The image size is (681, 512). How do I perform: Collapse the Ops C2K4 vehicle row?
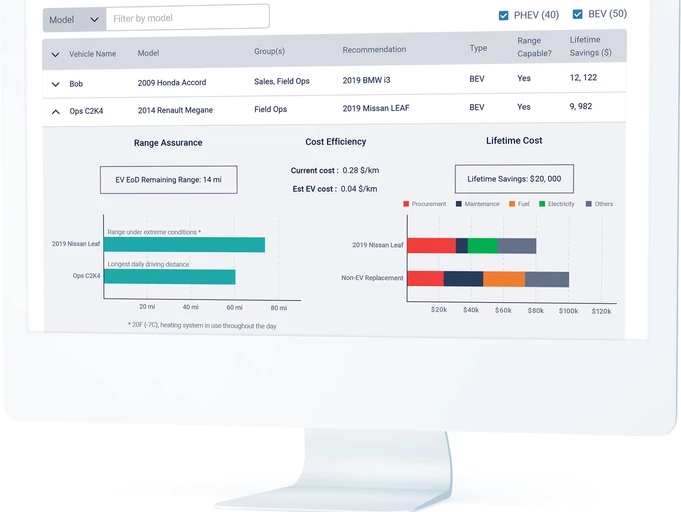pyautogui.click(x=55, y=112)
